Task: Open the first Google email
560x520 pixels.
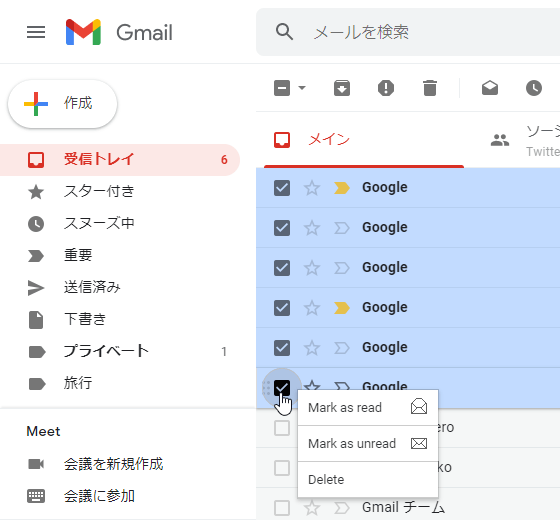Action: point(408,188)
